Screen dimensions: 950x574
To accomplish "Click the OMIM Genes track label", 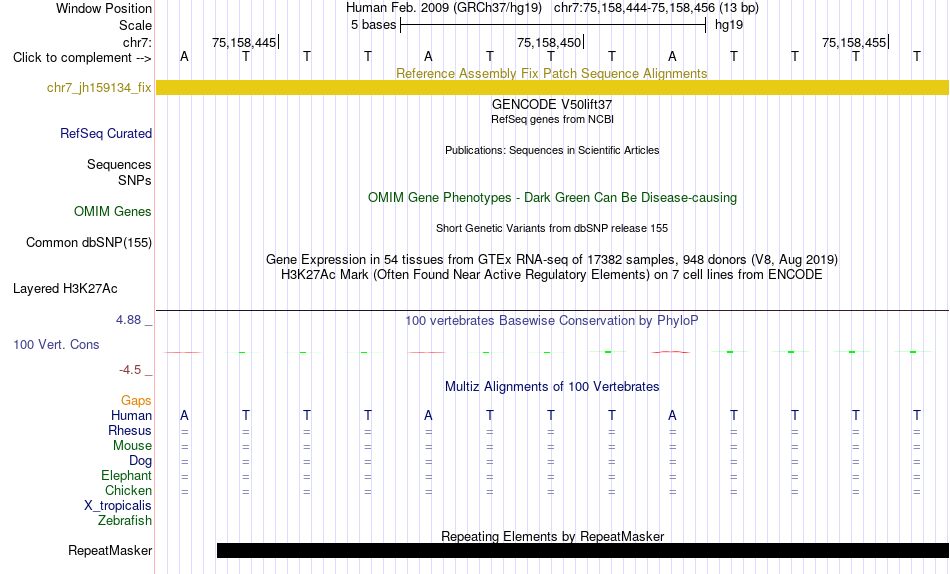I will pyautogui.click(x=113, y=212).
